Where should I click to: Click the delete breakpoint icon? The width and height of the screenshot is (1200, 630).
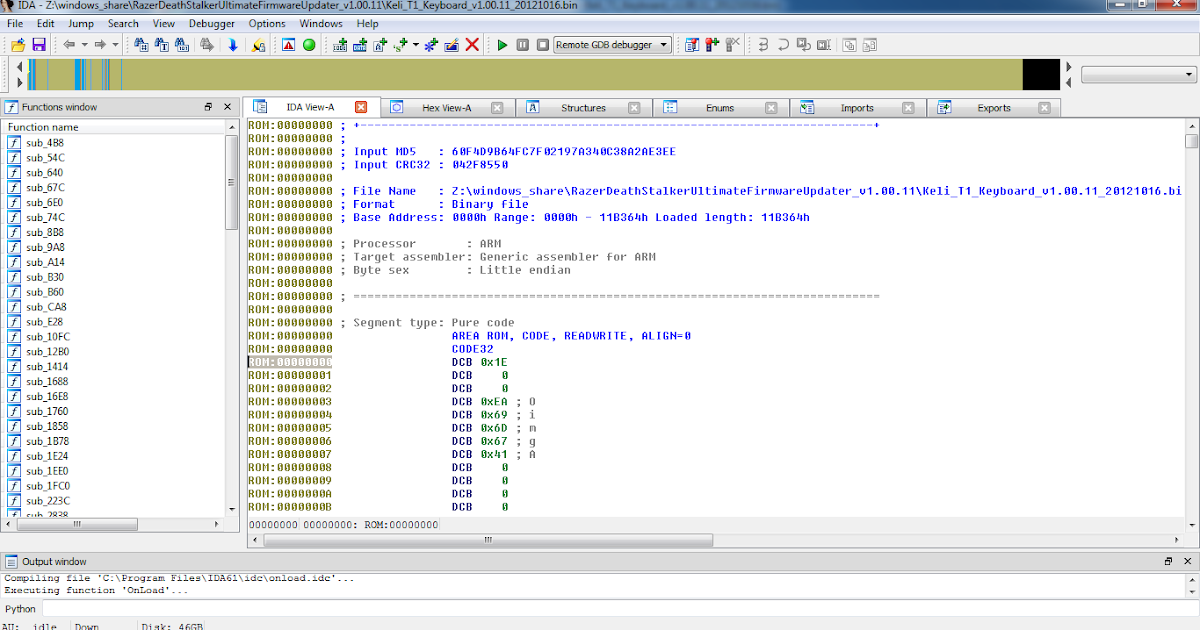(733, 45)
